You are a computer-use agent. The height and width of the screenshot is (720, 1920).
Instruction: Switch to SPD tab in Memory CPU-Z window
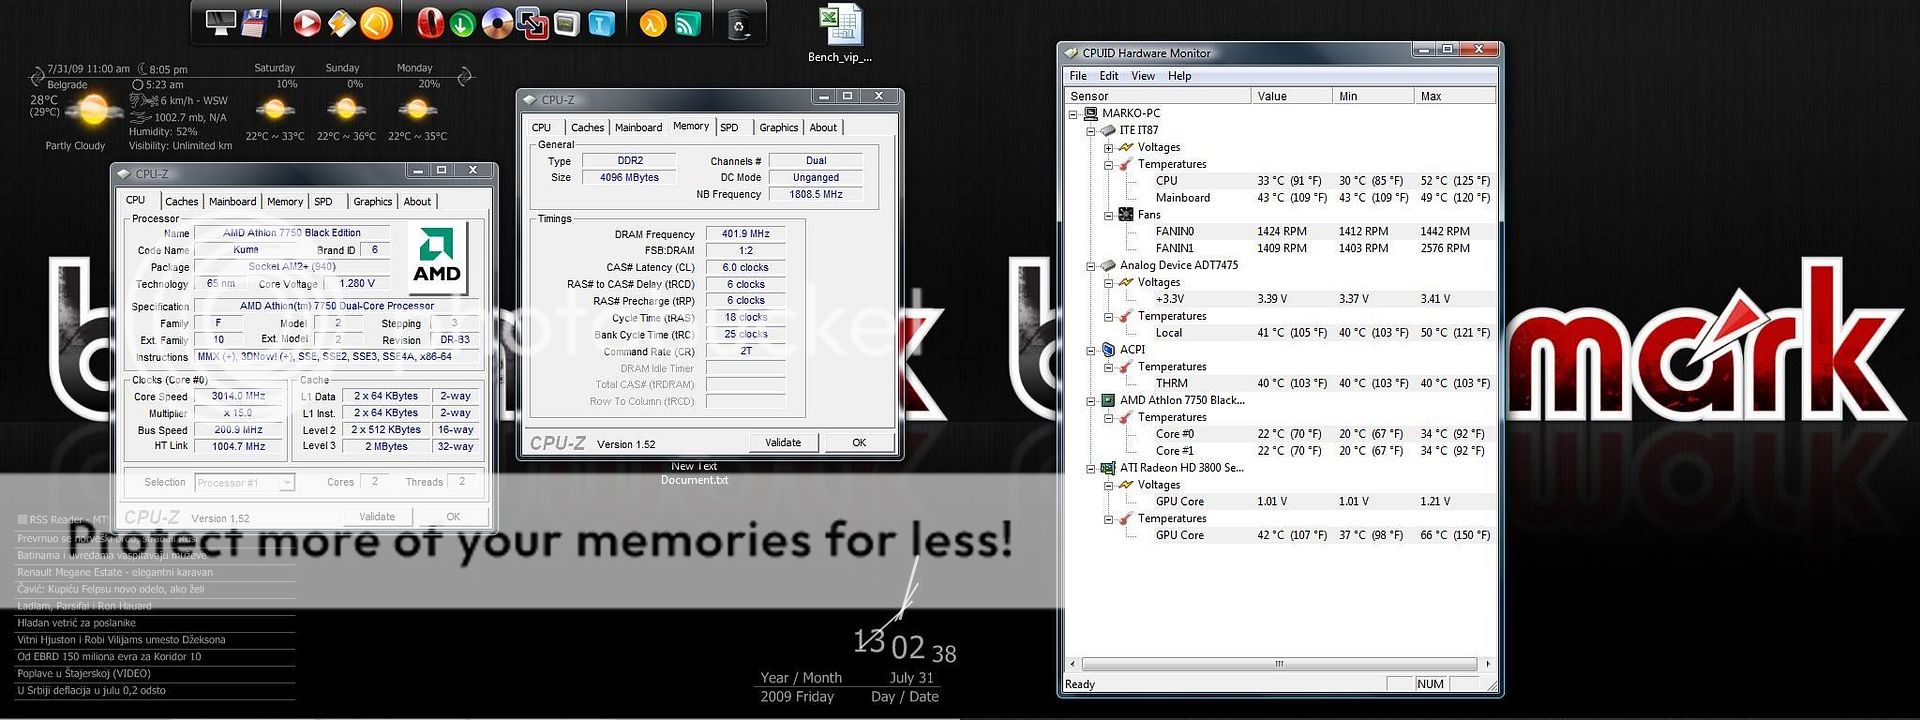click(x=730, y=127)
